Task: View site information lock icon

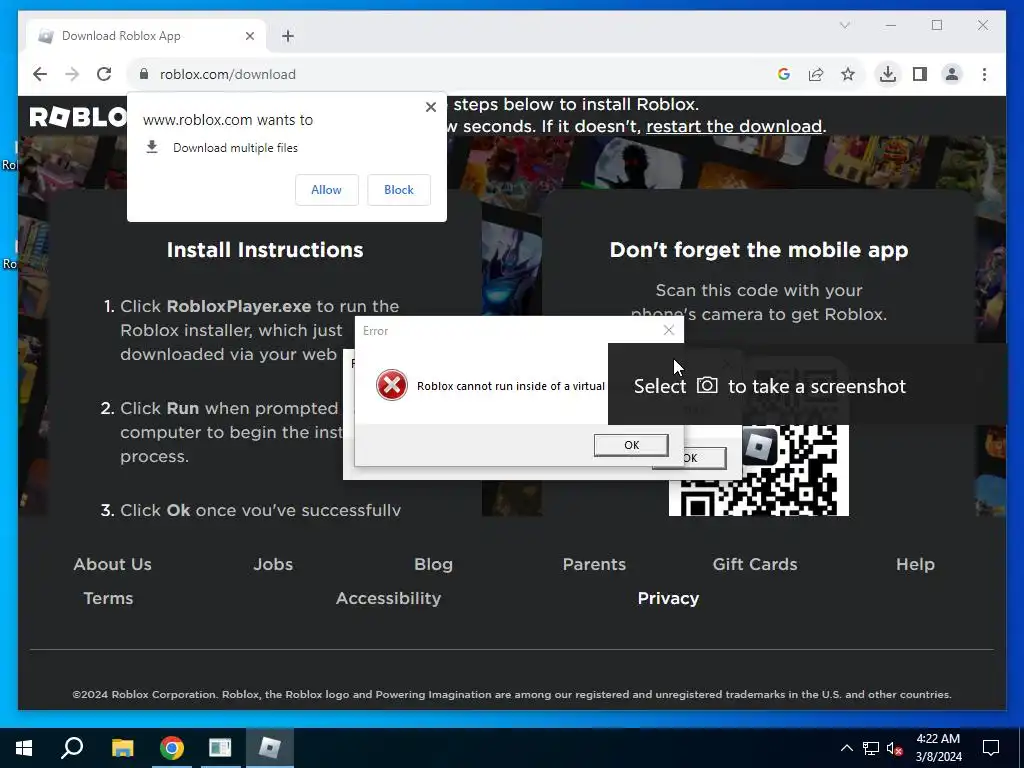Action: [144, 74]
